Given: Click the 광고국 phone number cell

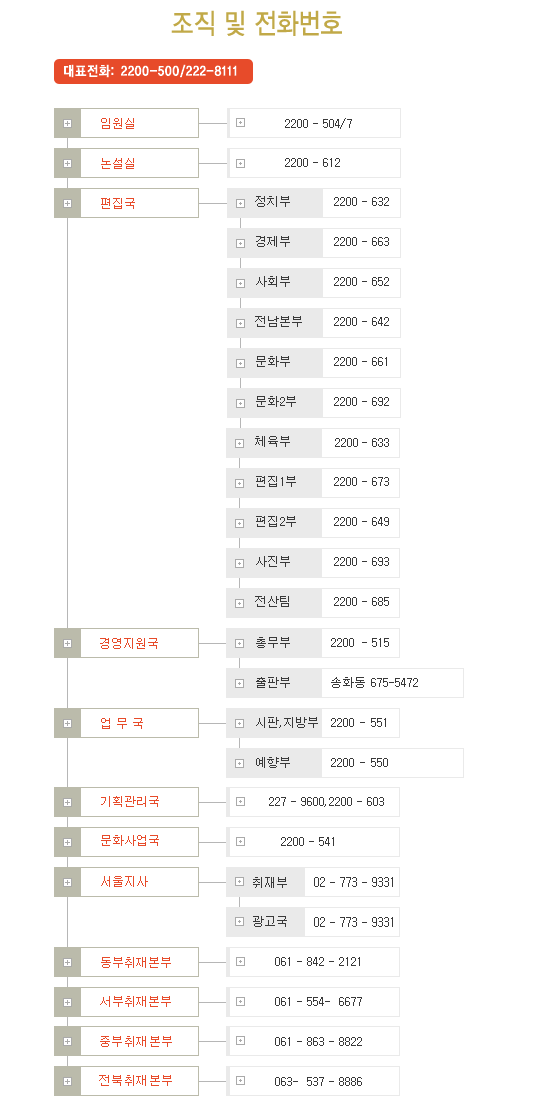Looking at the screenshot, I should point(353,922).
